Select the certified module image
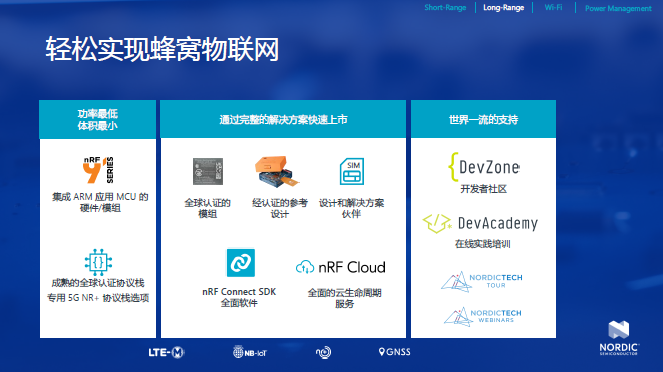Image resolution: width=663 pixels, height=372 pixels. [208, 171]
